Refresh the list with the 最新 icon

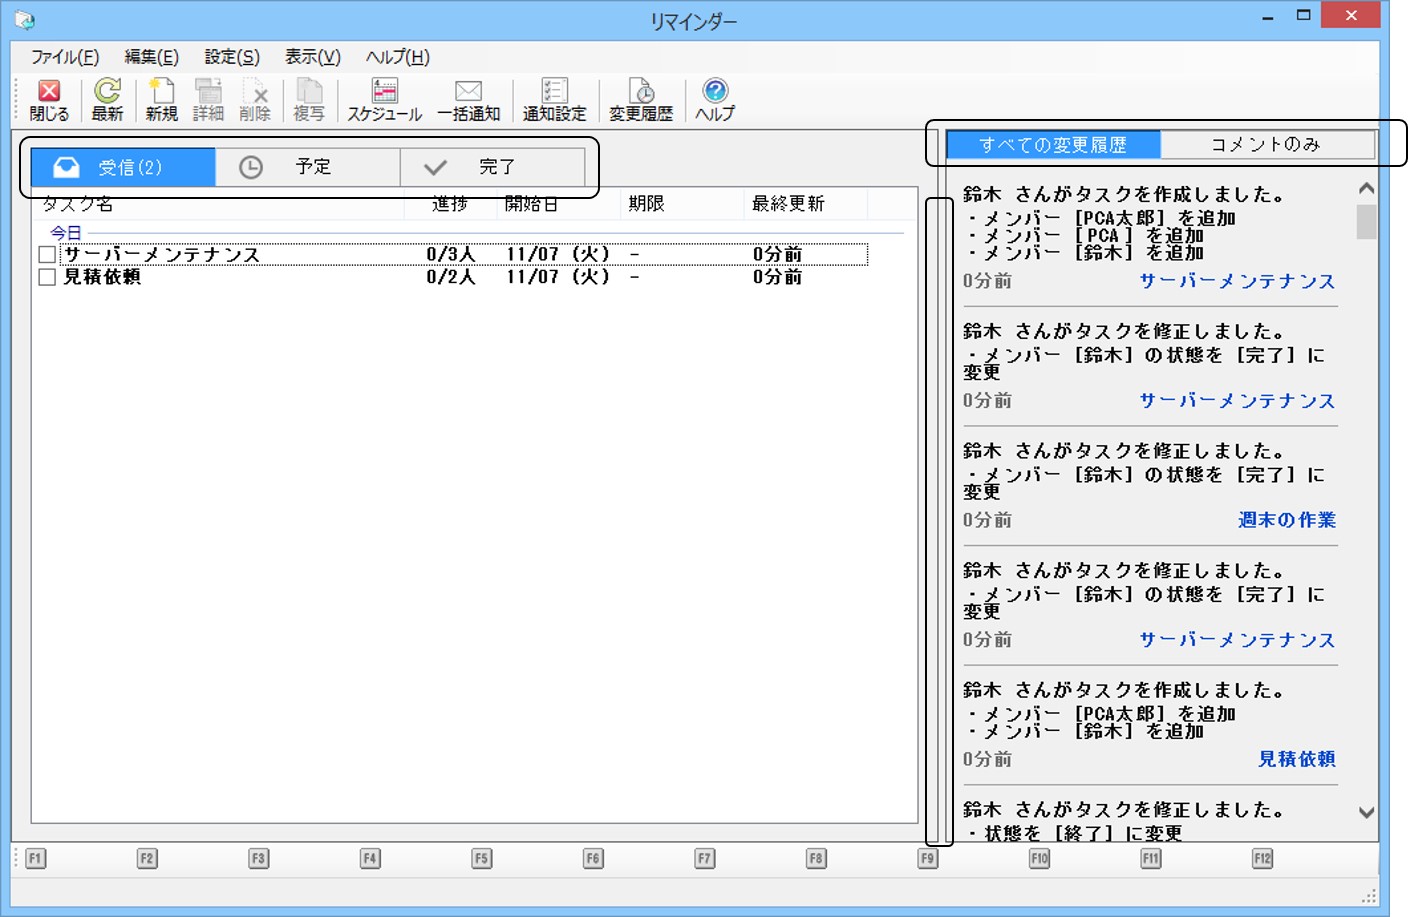tap(107, 92)
